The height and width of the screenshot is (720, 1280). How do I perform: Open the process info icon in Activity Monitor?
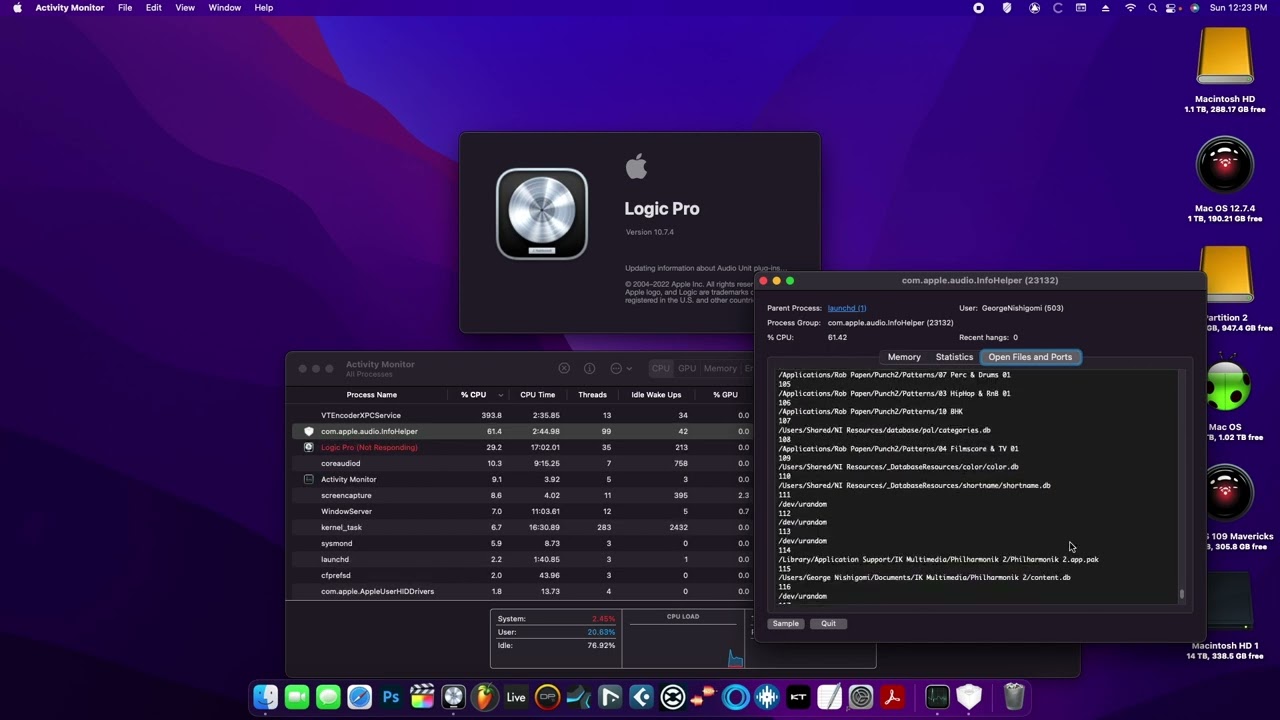(590, 369)
